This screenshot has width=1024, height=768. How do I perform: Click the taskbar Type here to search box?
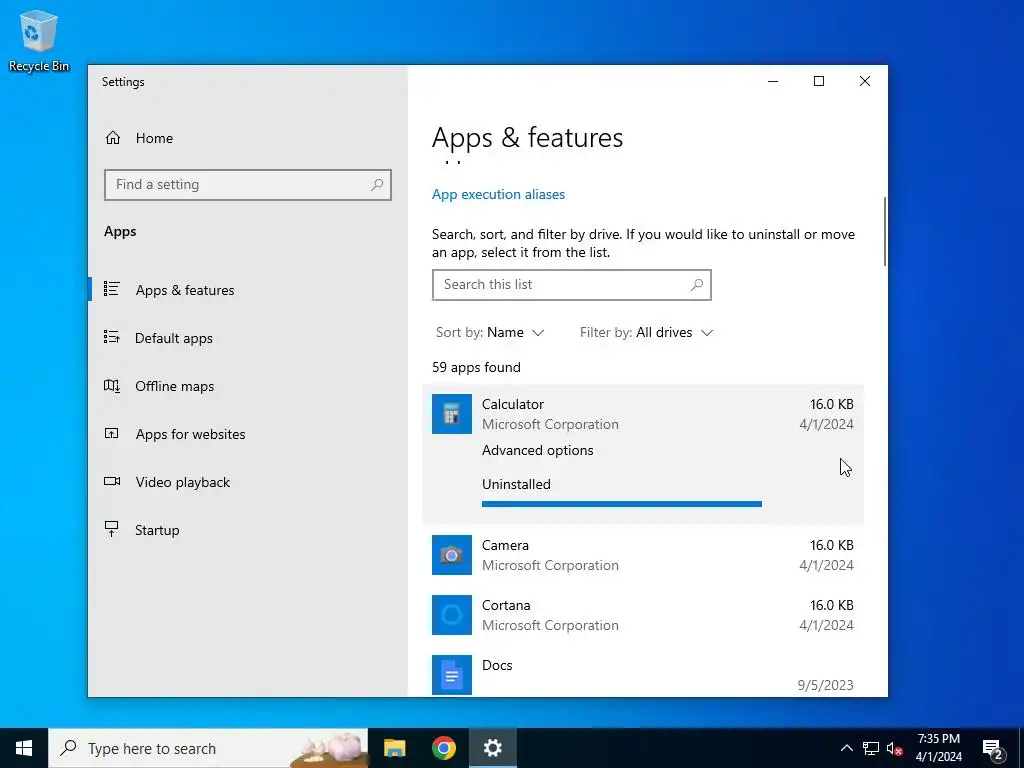pyautogui.click(x=208, y=748)
